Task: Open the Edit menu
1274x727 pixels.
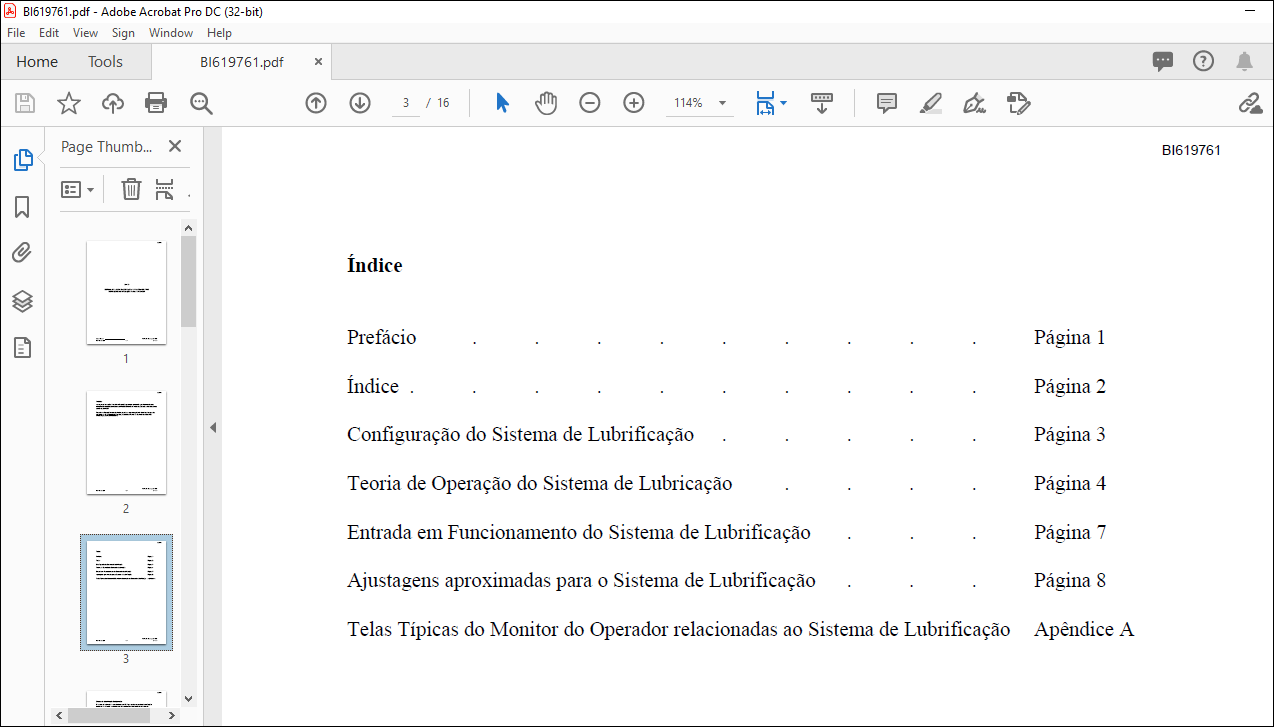Action: (49, 33)
